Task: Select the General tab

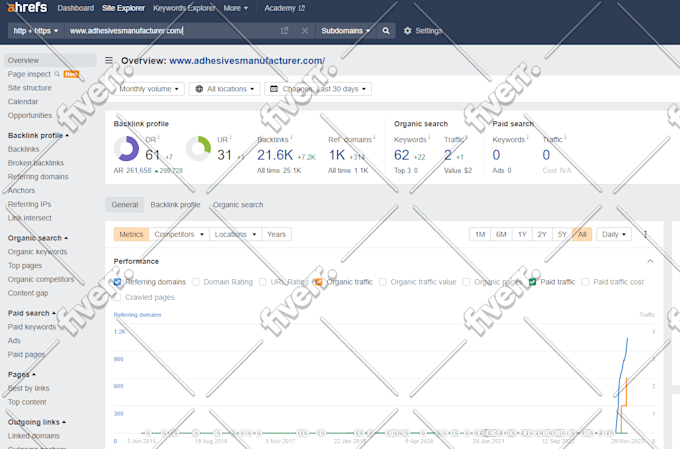Action: click(124, 205)
